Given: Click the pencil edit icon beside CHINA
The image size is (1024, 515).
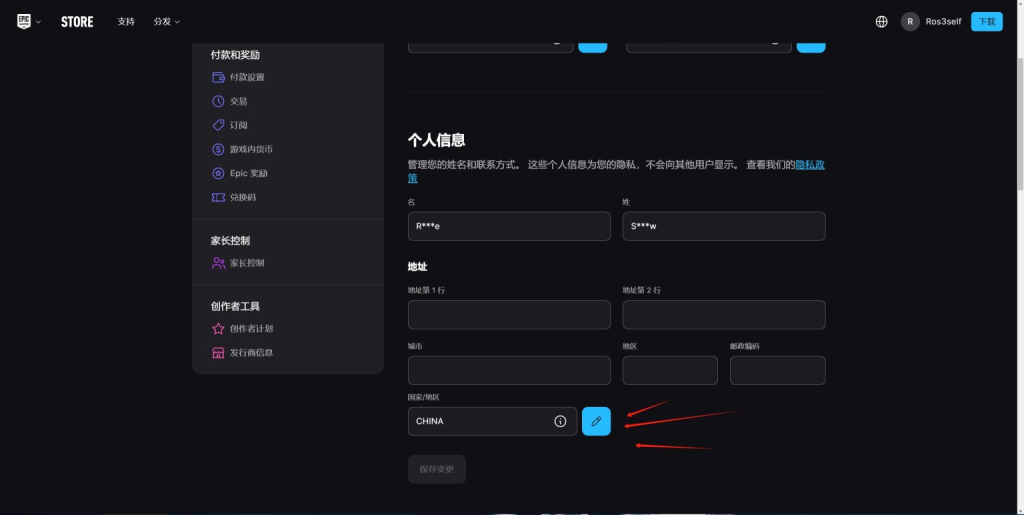Looking at the screenshot, I should click(596, 421).
